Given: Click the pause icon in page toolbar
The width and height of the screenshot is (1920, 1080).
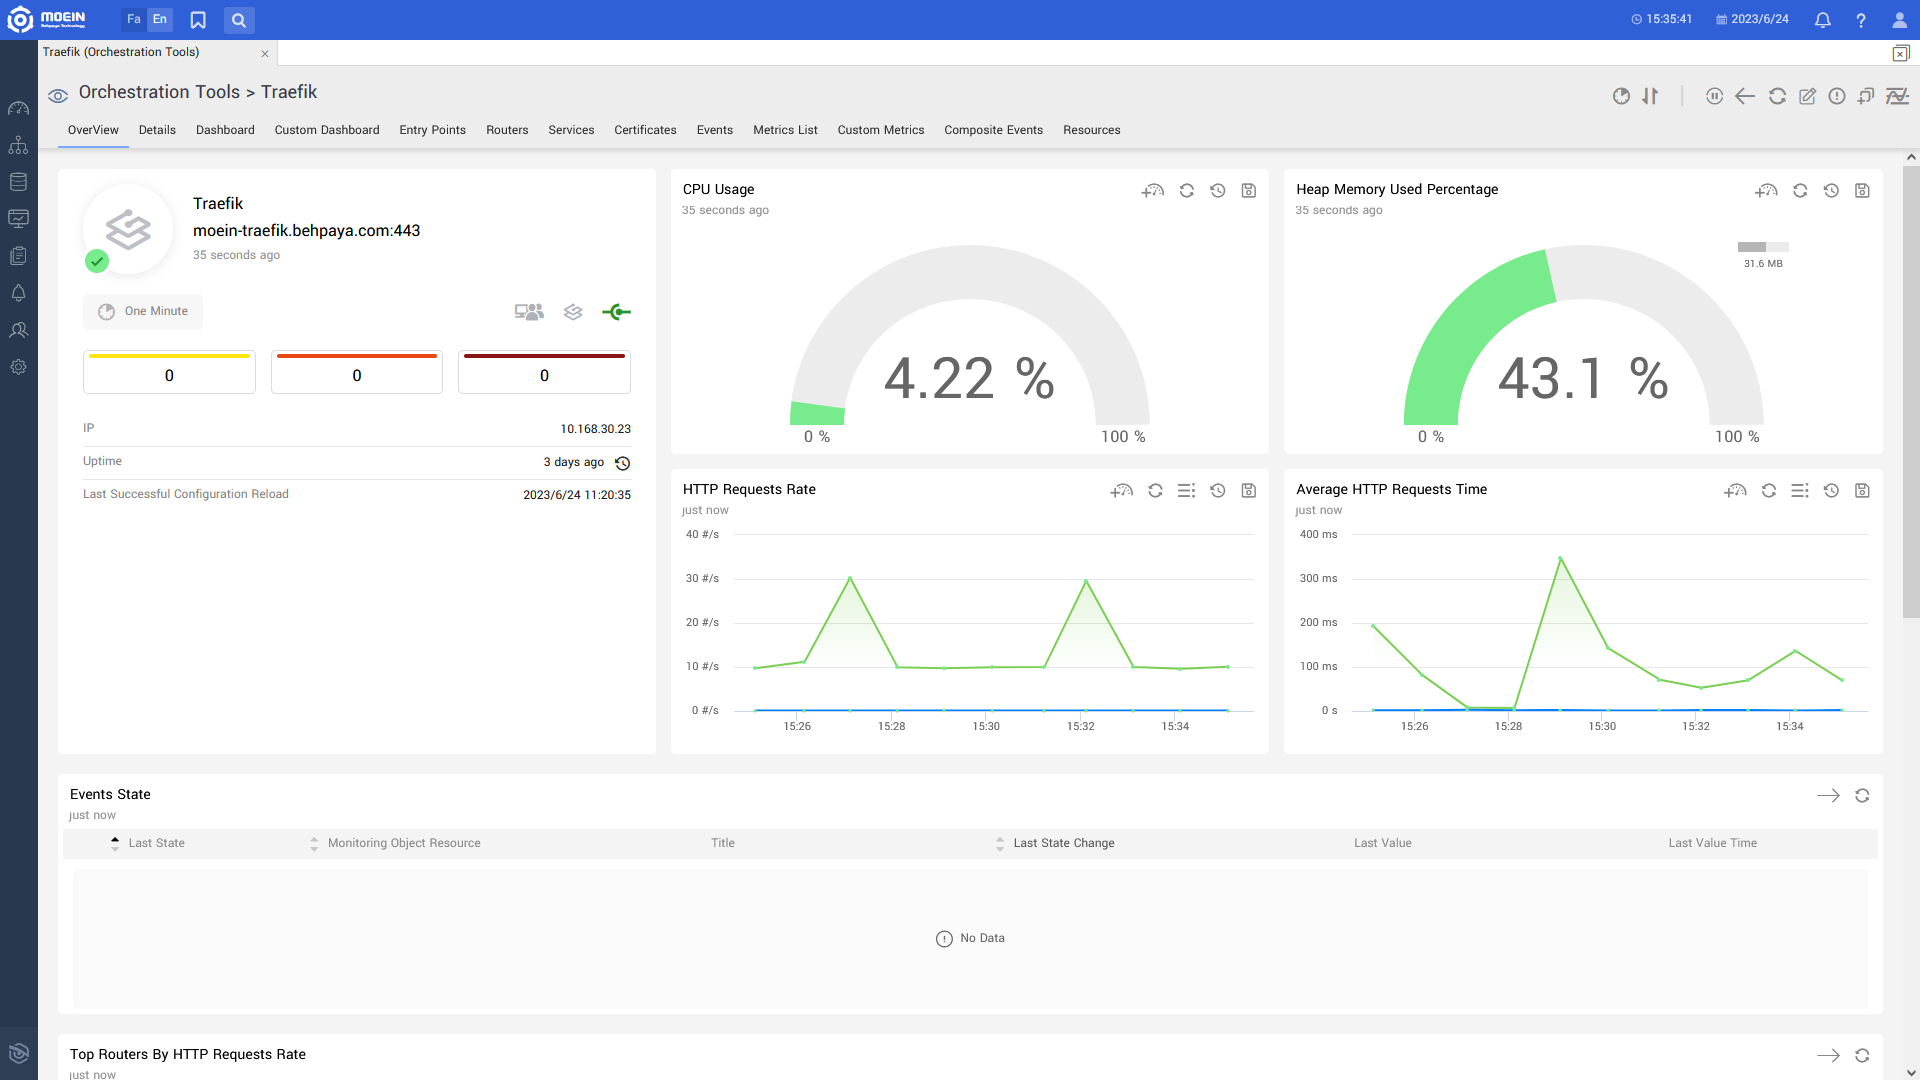Looking at the screenshot, I should pos(1714,96).
